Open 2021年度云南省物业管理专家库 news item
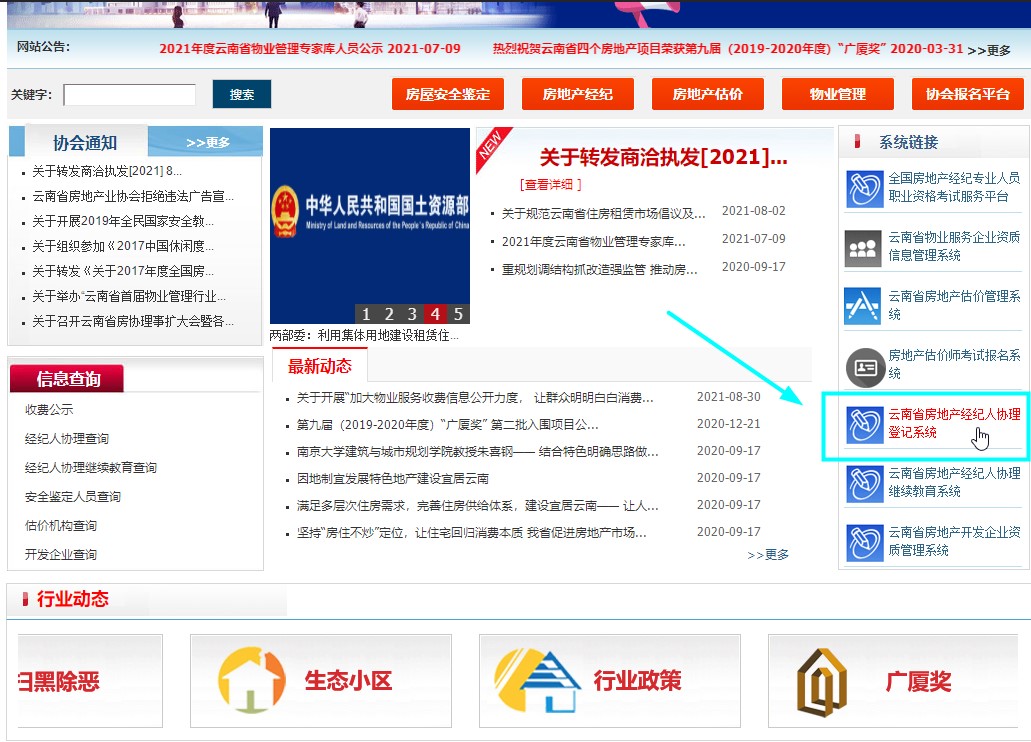Viewport: 1031px width, 742px height. tap(594, 242)
